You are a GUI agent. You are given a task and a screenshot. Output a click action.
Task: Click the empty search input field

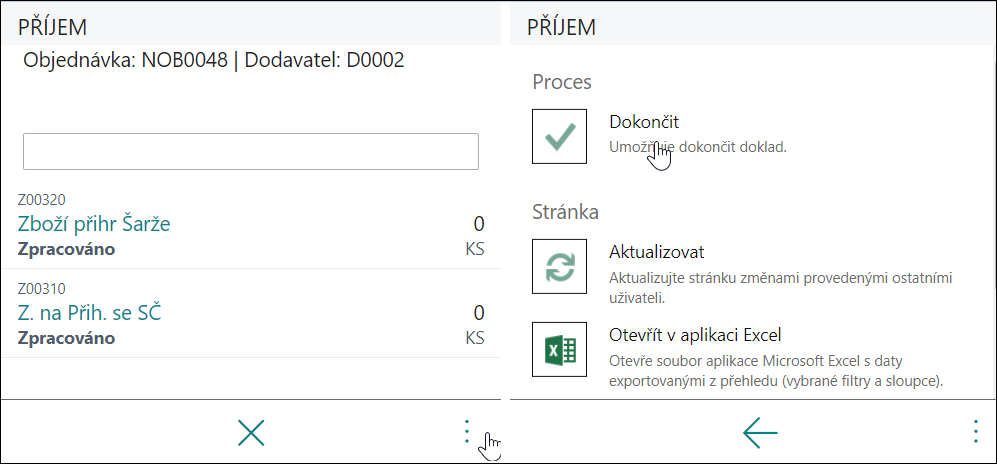[251, 151]
